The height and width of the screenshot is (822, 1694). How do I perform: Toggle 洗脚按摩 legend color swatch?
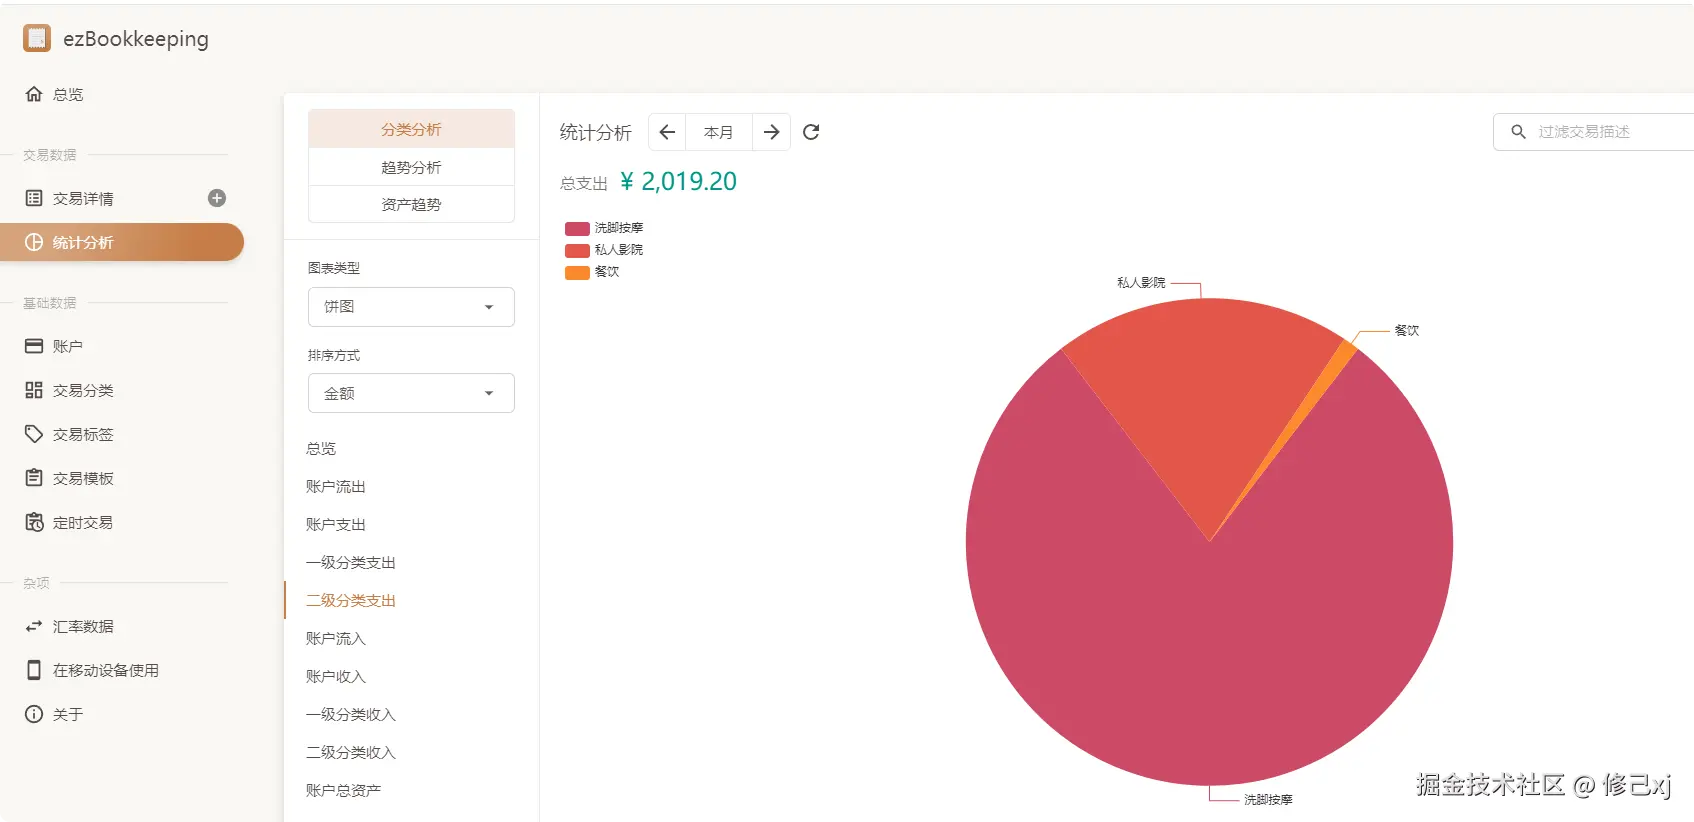[x=577, y=228]
